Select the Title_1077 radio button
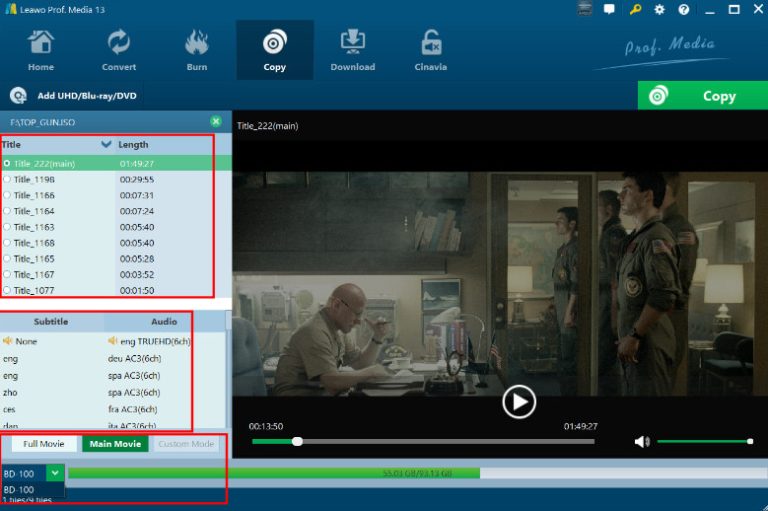Image resolution: width=768 pixels, height=511 pixels. coord(7,290)
